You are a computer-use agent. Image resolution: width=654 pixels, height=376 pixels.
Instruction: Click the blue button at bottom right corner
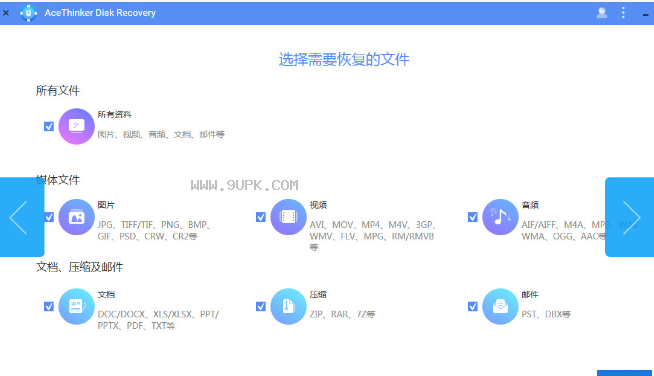(x=624, y=373)
